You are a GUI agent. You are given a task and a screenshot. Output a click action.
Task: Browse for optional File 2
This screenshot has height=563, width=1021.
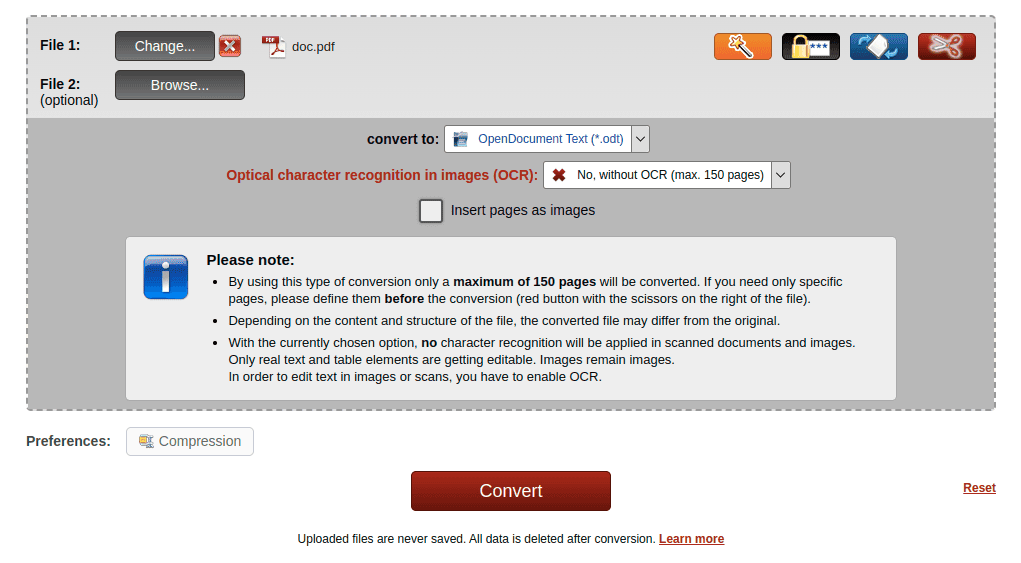[x=180, y=85]
